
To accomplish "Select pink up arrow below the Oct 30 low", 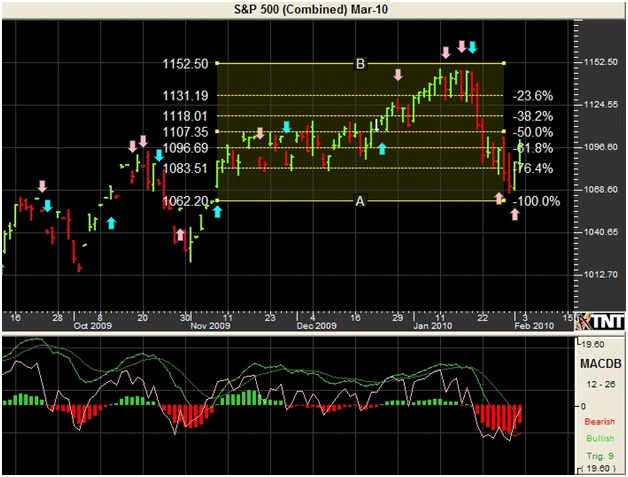I will point(180,235).
